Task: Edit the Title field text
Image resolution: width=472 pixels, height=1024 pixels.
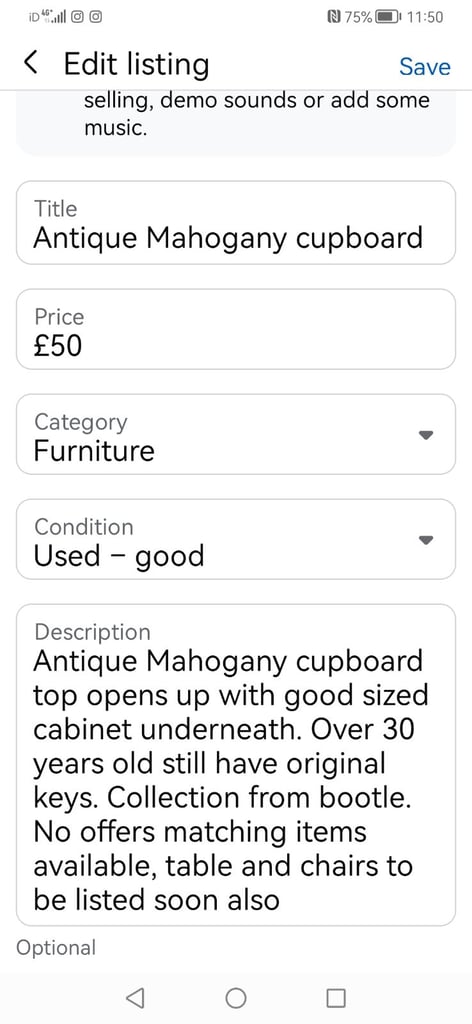Action: click(x=236, y=223)
